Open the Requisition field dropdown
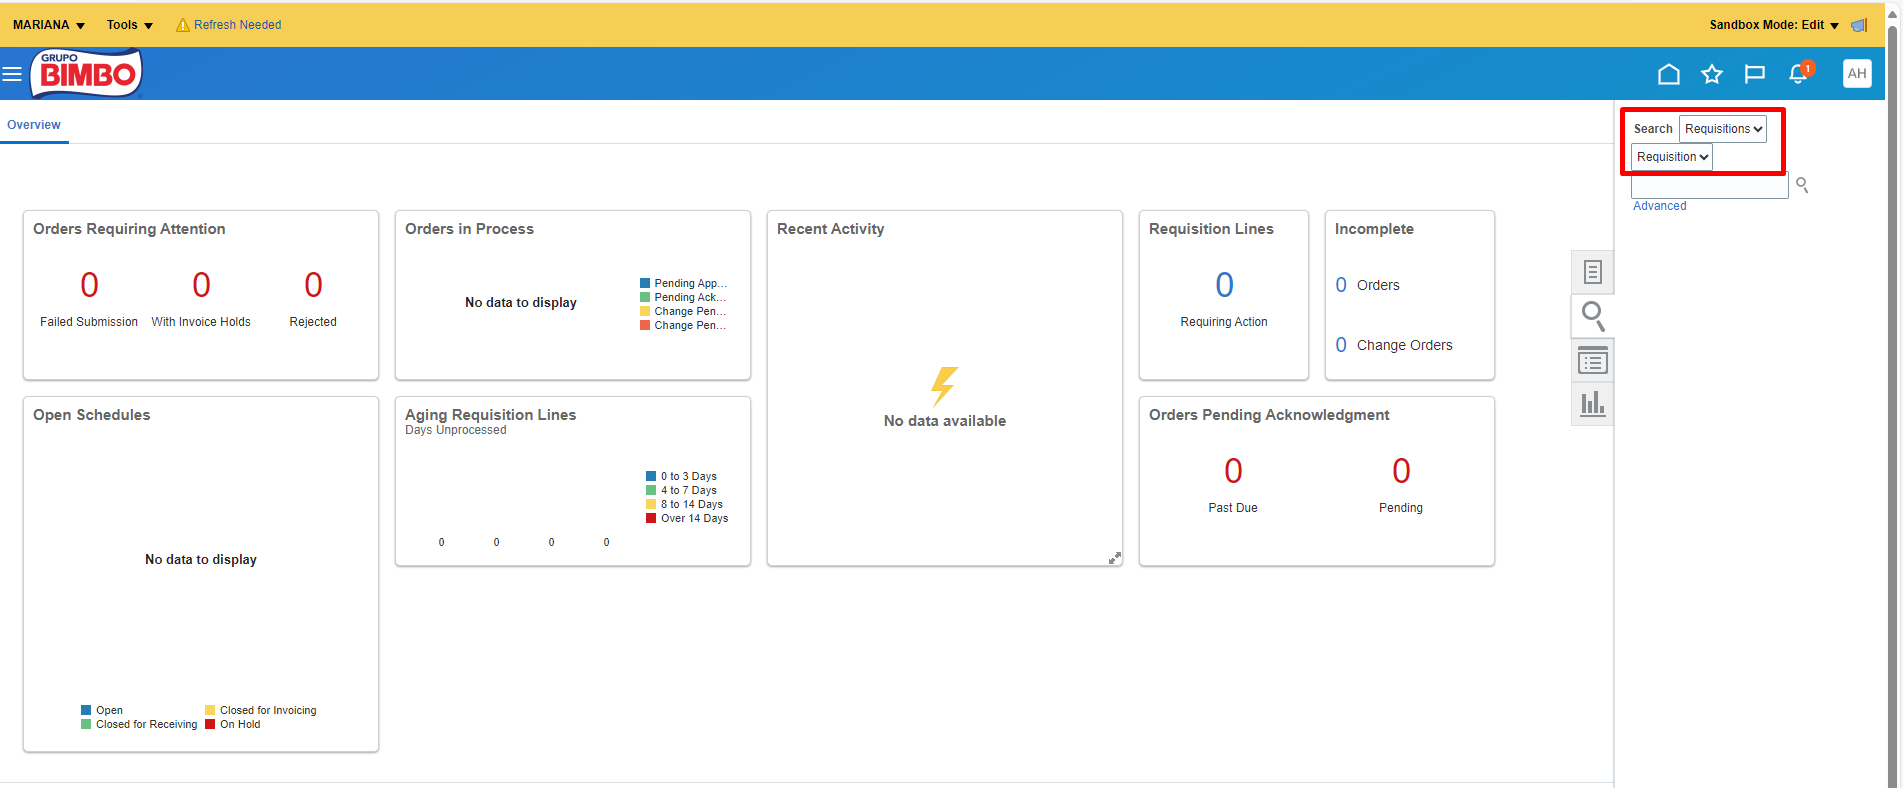 pos(1672,157)
